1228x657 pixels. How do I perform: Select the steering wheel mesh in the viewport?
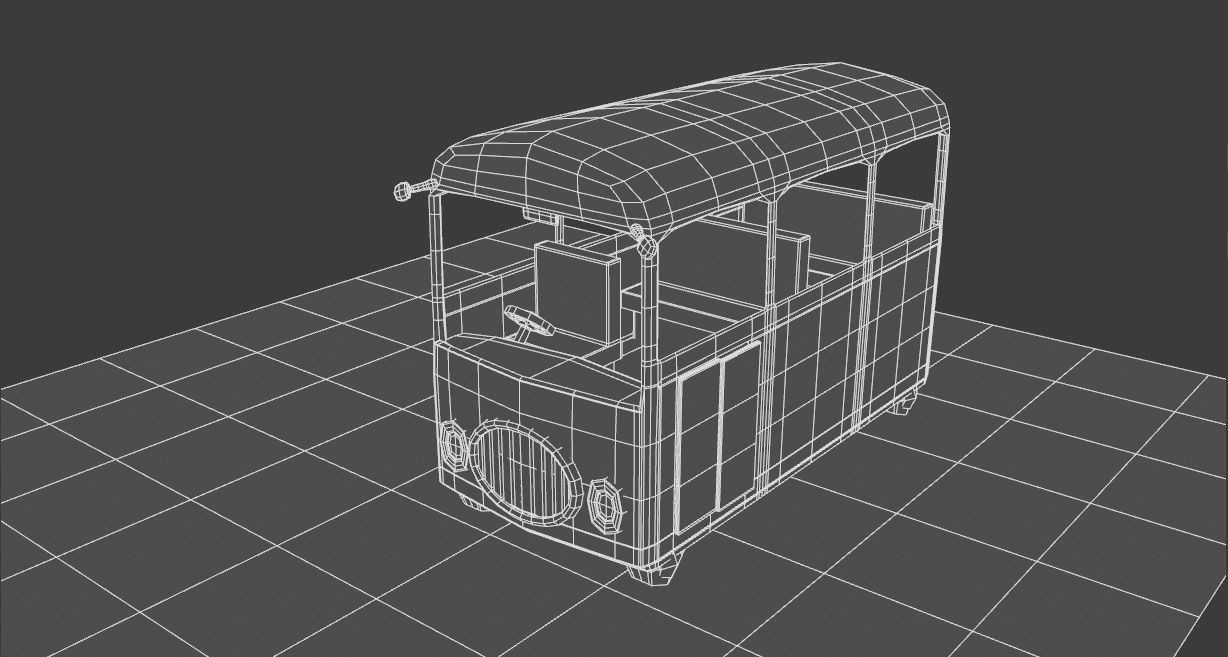[530, 321]
